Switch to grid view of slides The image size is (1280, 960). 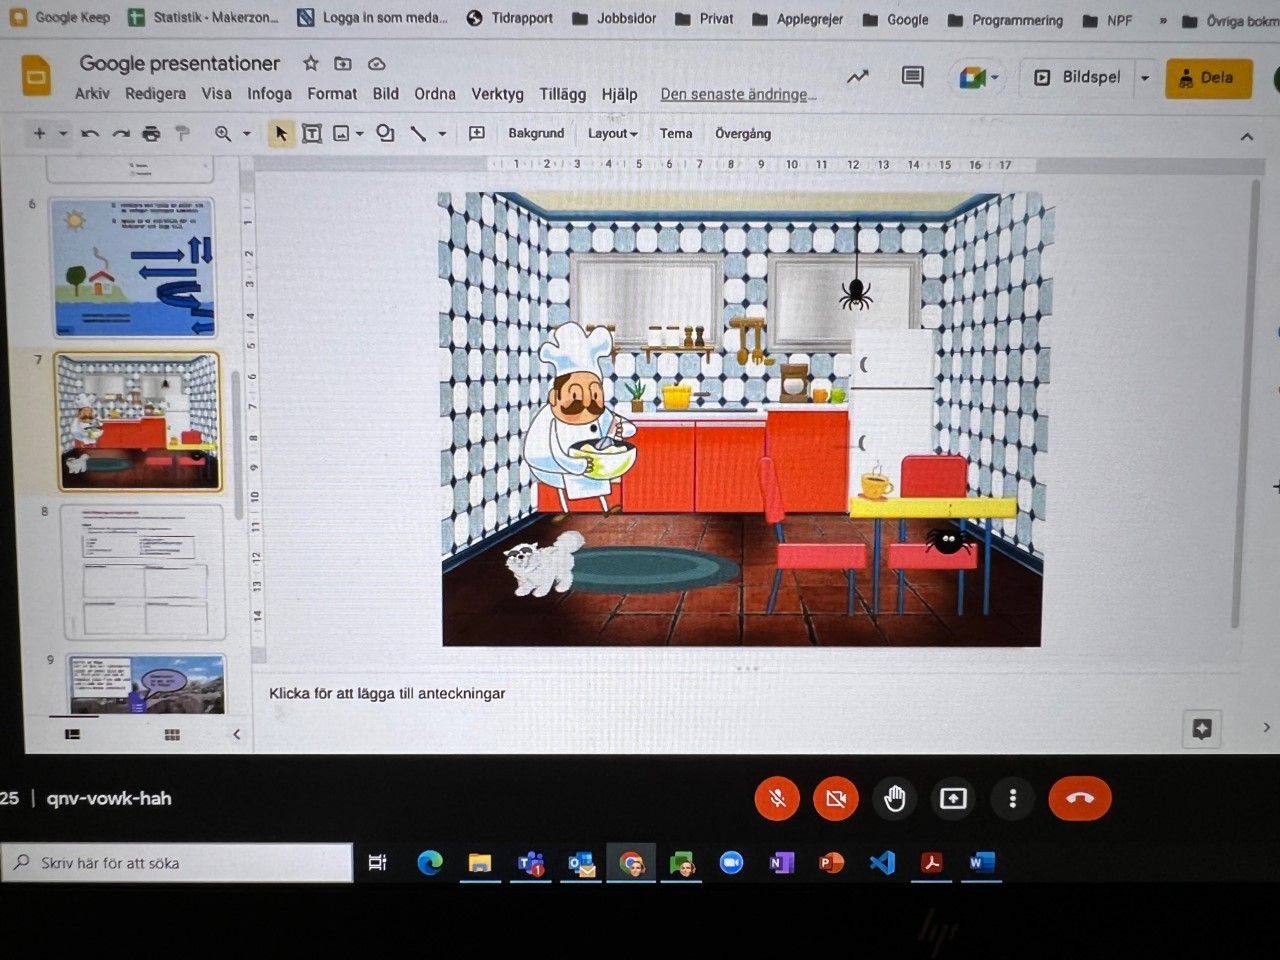click(x=172, y=734)
